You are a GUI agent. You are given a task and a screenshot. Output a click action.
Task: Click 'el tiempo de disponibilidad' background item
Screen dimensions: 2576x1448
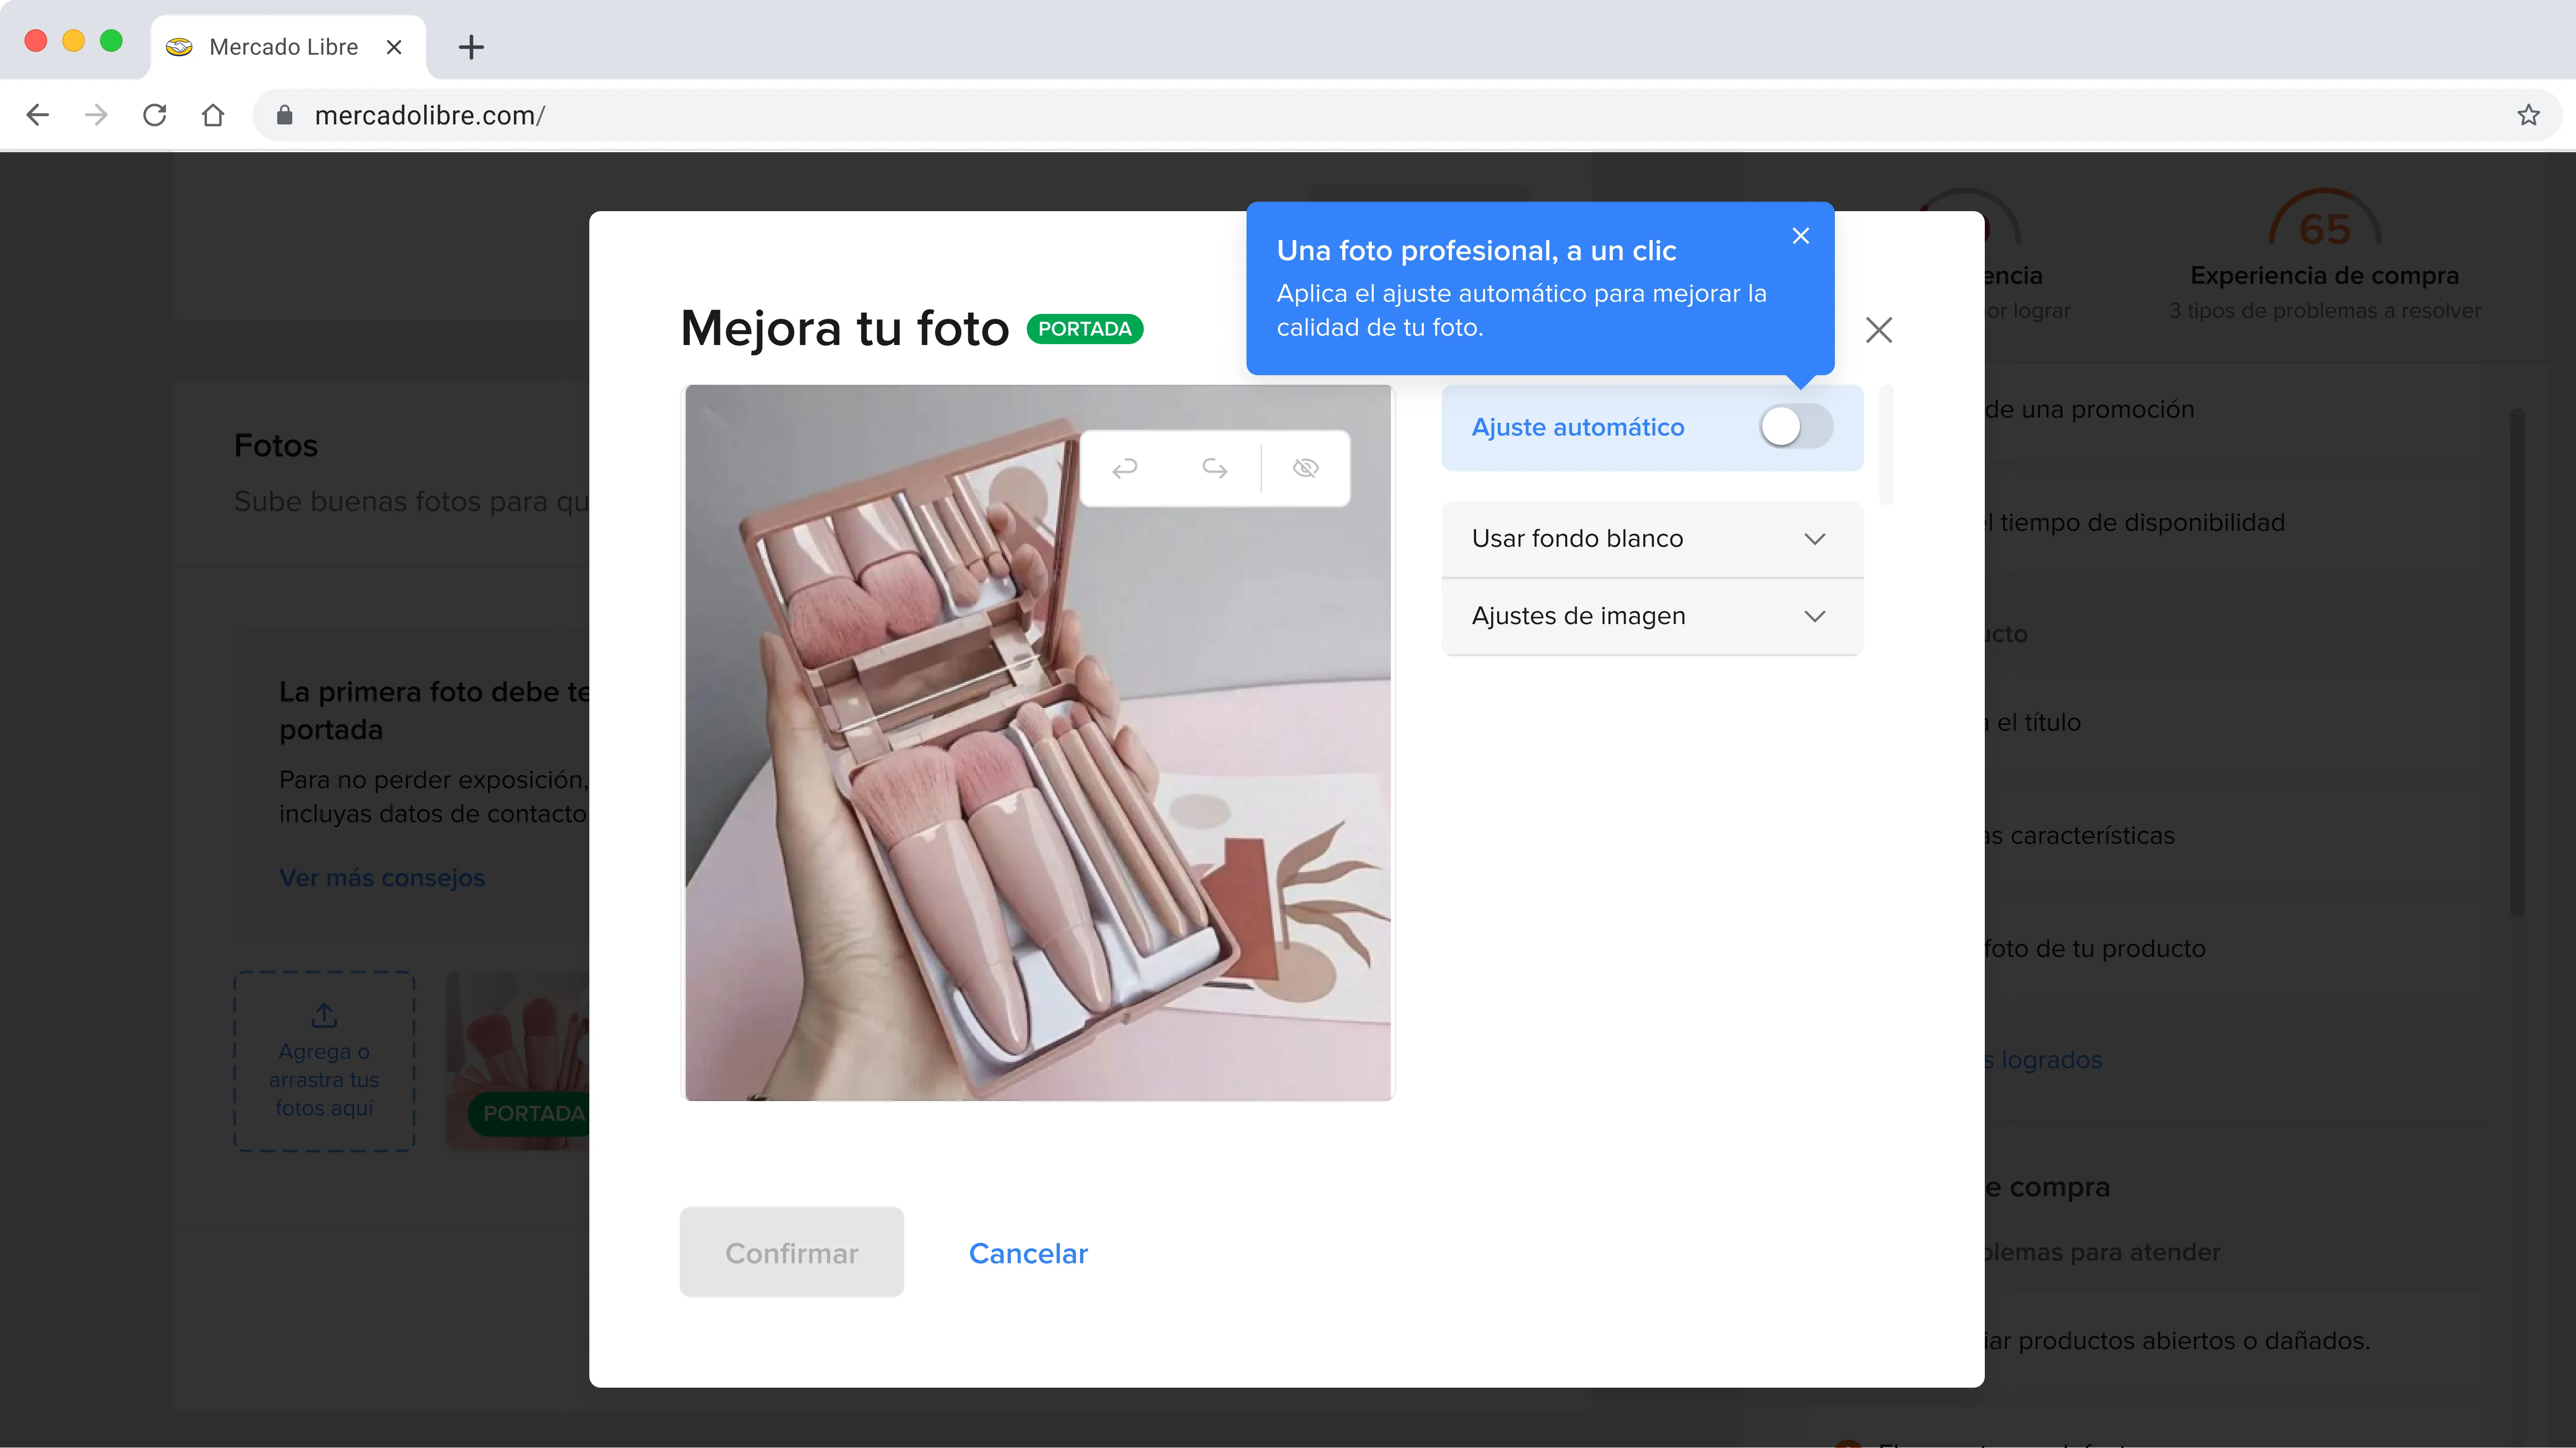pyautogui.click(x=2135, y=523)
